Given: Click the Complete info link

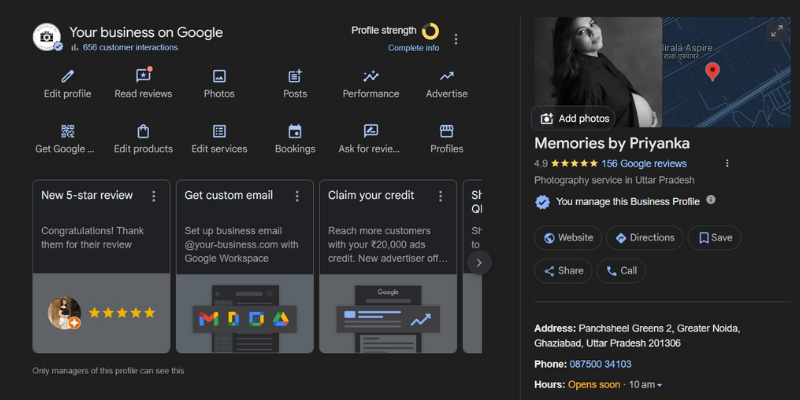Looking at the screenshot, I should [413, 47].
